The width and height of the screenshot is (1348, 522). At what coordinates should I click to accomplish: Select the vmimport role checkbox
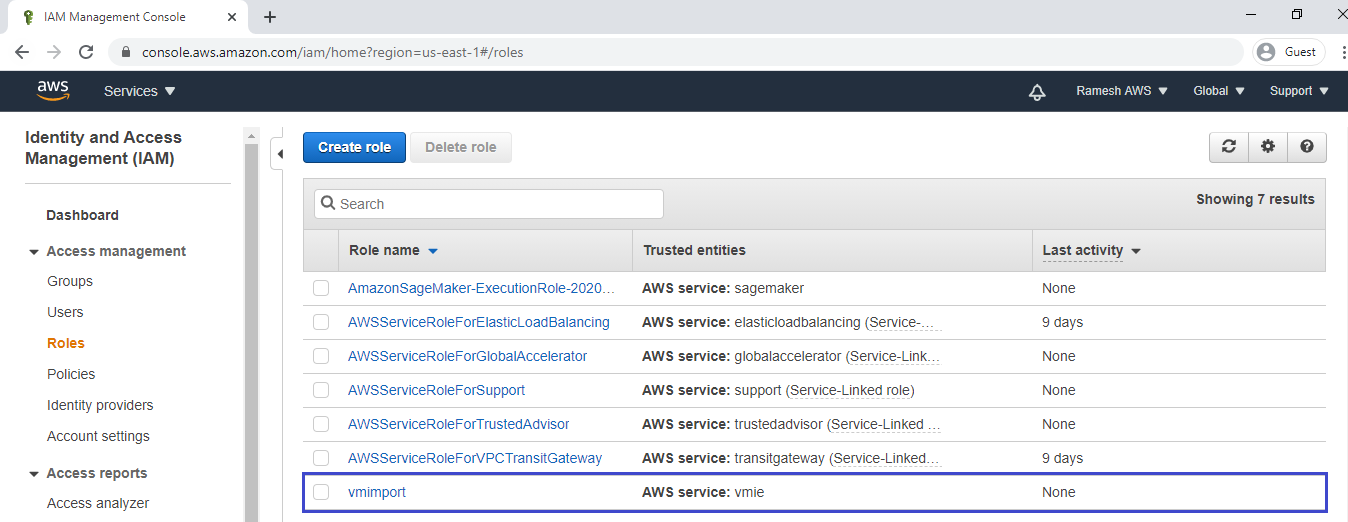pos(321,492)
